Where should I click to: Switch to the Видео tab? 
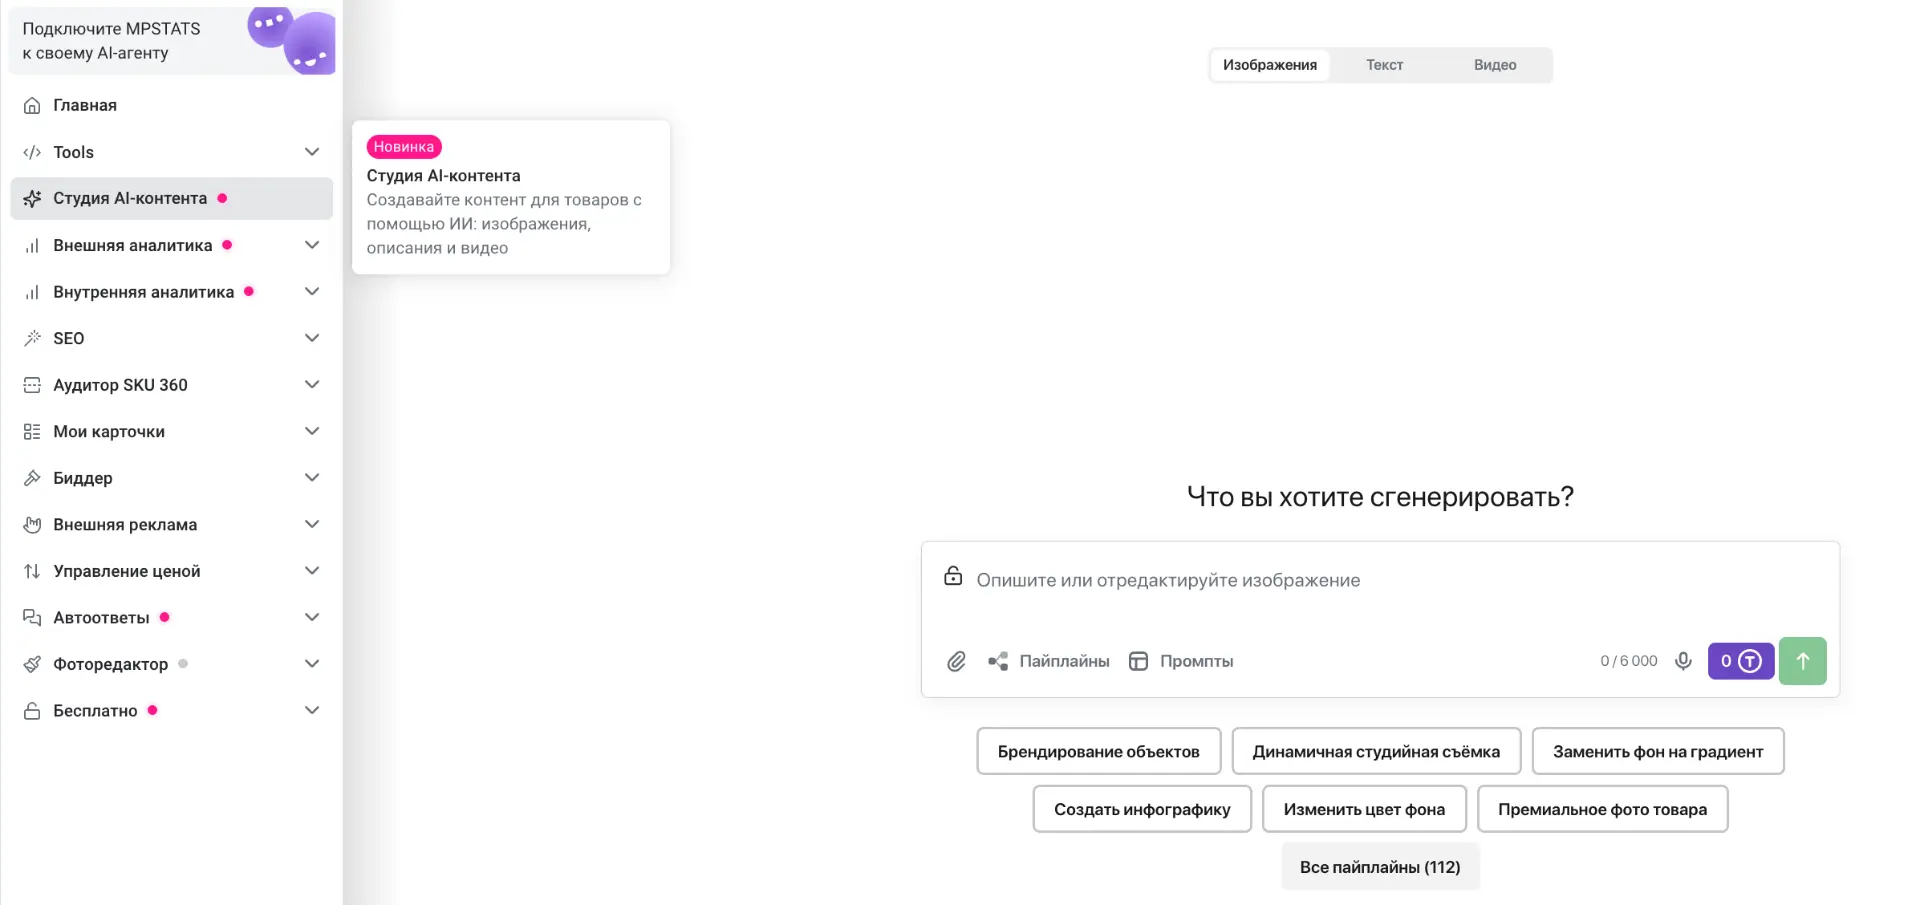[x=1495, y=65]
